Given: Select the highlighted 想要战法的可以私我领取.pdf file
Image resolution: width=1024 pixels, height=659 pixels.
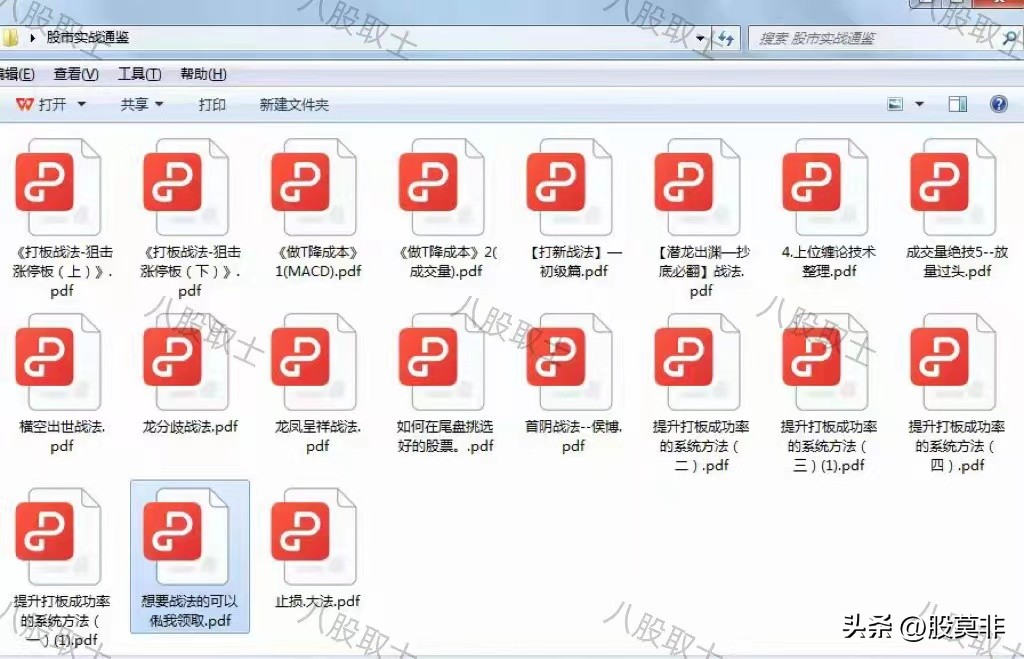Looking at the screenshot, I should 190,535.
